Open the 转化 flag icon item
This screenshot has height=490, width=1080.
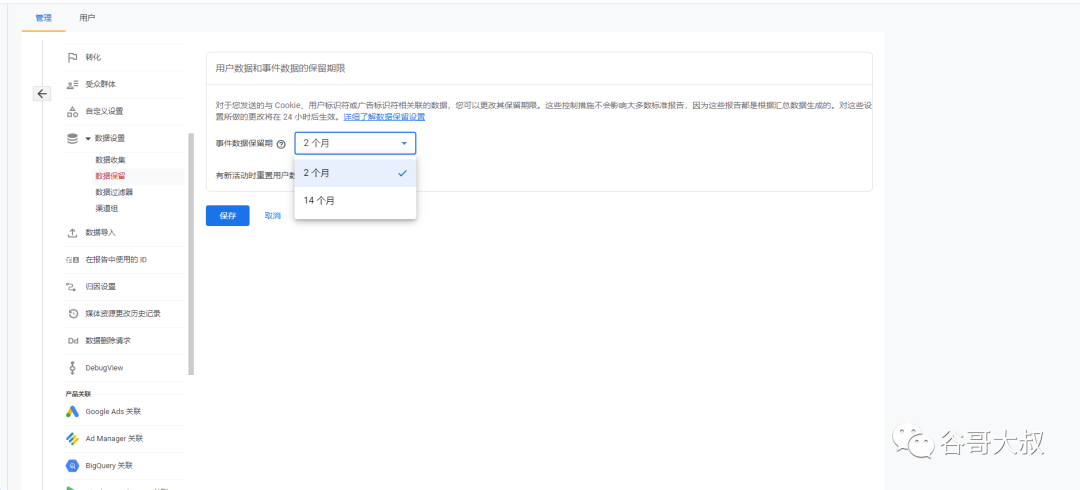coord(72,57)
